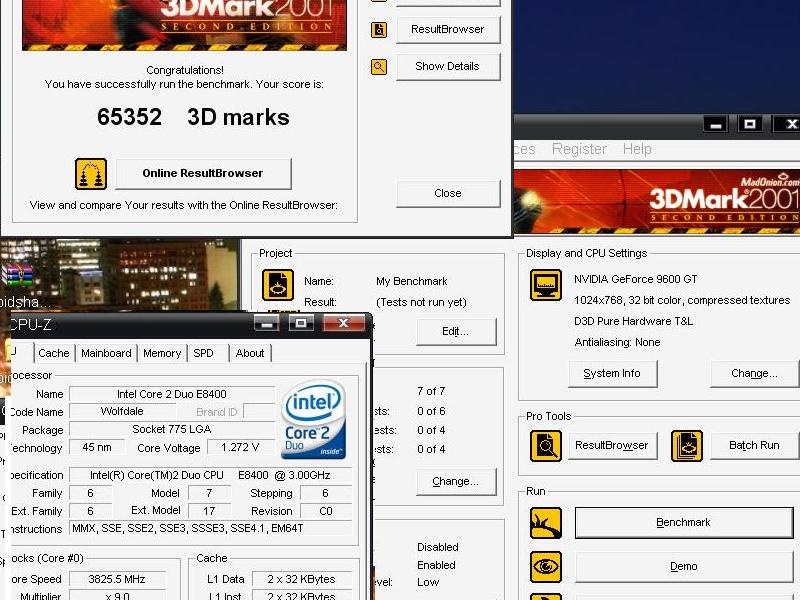Viewport: 800px width, 600px height.
Task: Click the Package field showing Socket 775 LGA
Action: [172, 430]
